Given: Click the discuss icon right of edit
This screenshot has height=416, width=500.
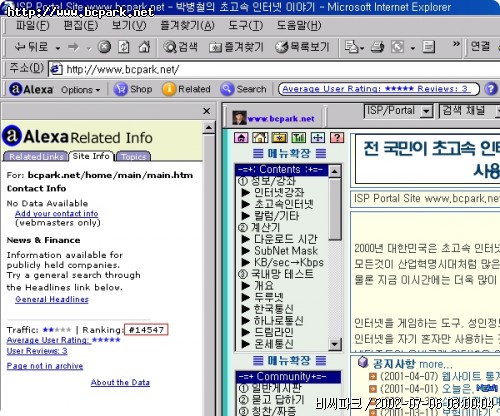Looking at the screenshot, I should click(429, 47).
